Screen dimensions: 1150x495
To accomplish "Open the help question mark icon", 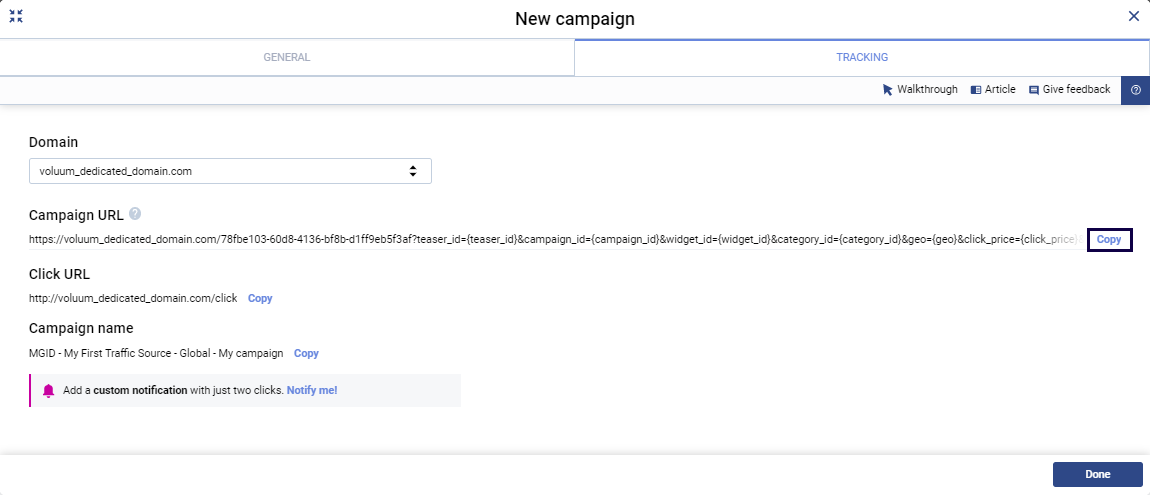I will pyautogui.click(x=1136, y=90).
